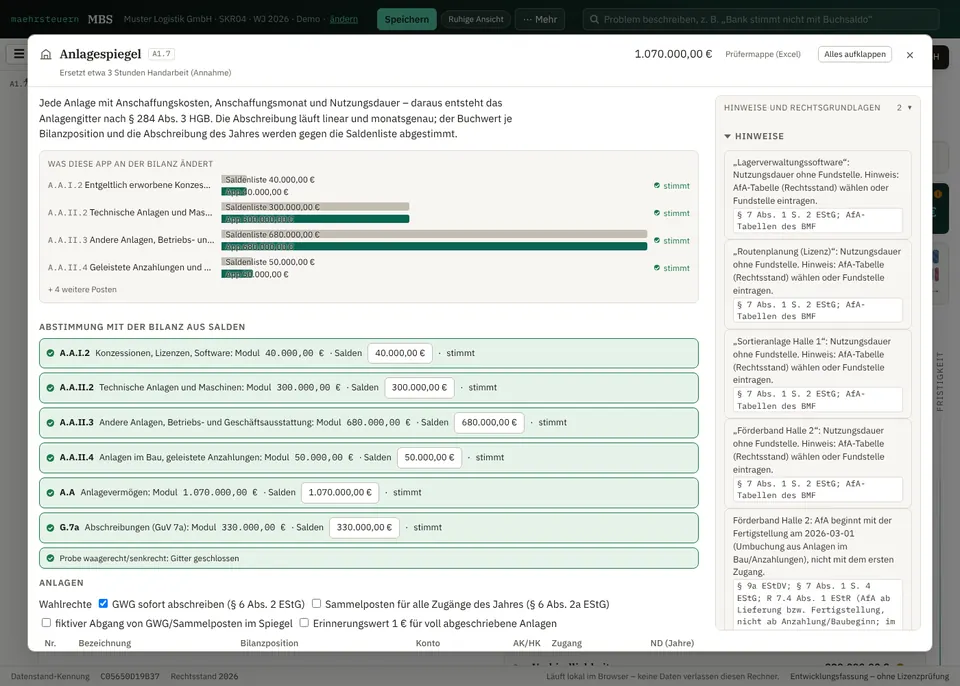Click ND (Jahre) column header
The width and height of the screenshot is (960, 686).
(672, 643)
